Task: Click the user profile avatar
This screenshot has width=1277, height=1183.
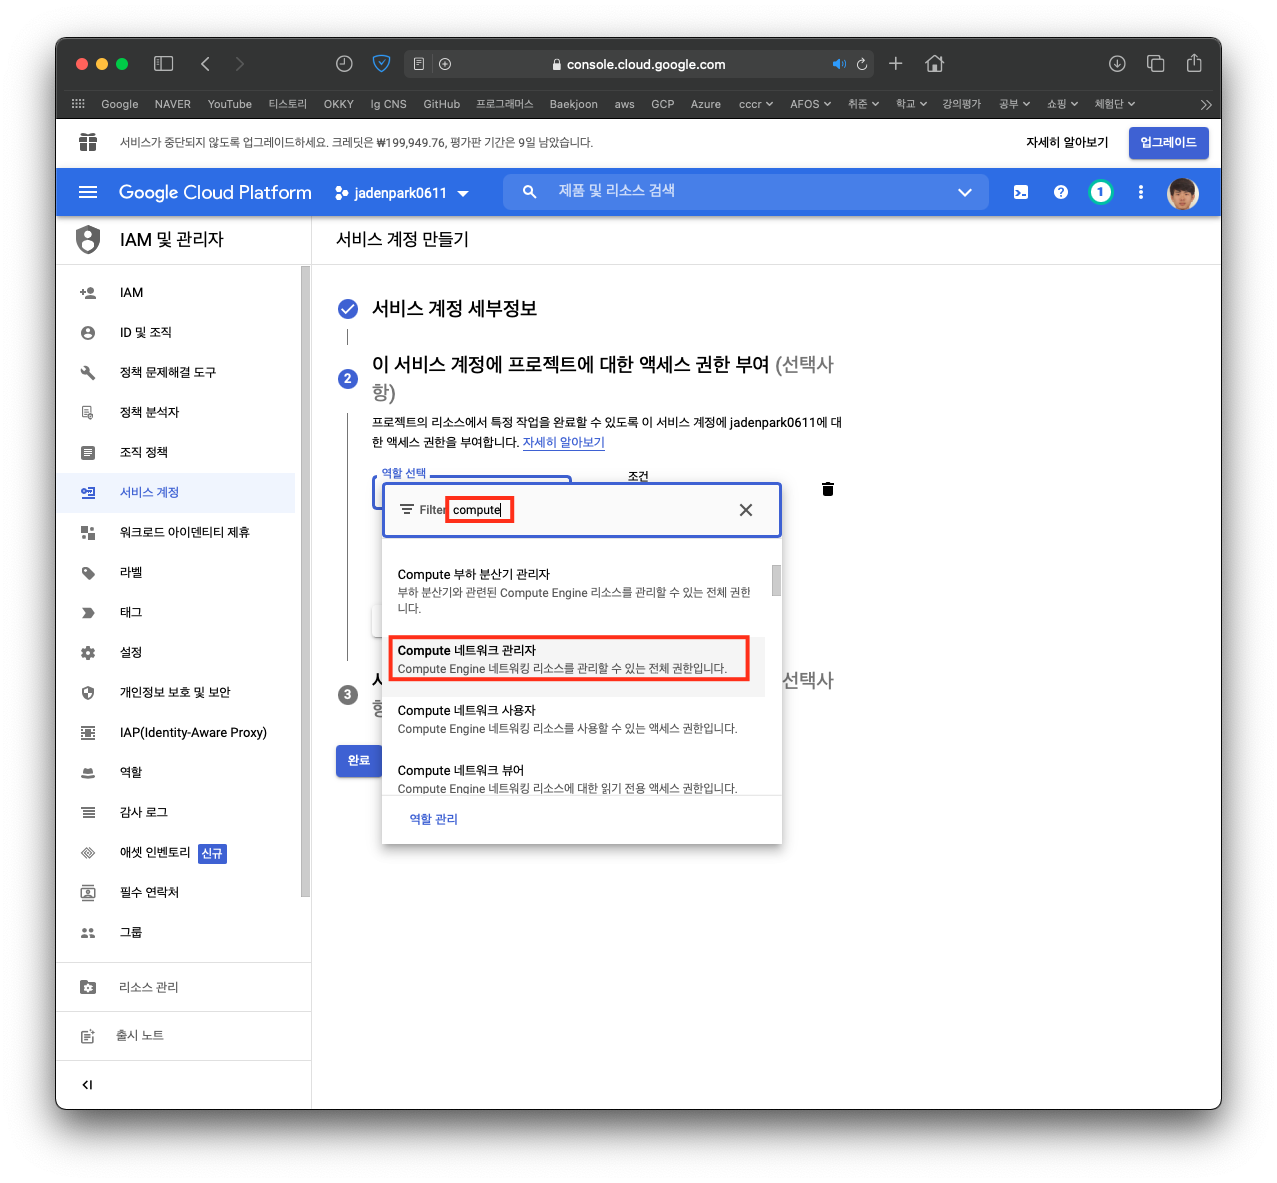Action: click(1183, 193)
